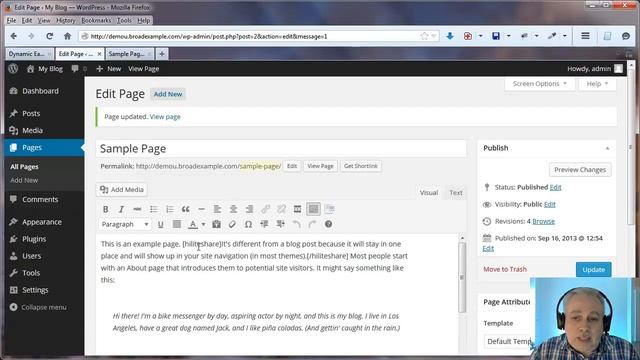
Task: Insert link using the chain icon
Action: coord(265,209)
